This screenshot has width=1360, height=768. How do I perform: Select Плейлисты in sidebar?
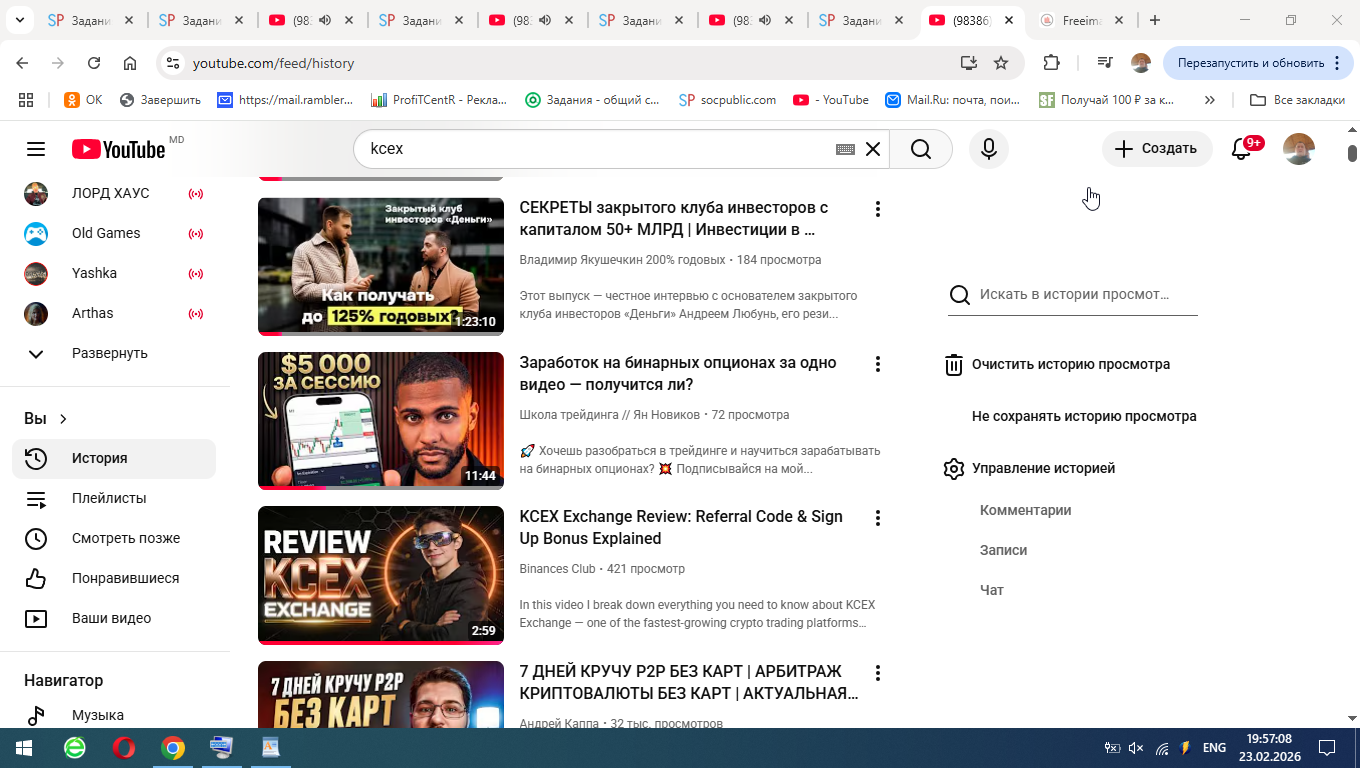[115, 498]
